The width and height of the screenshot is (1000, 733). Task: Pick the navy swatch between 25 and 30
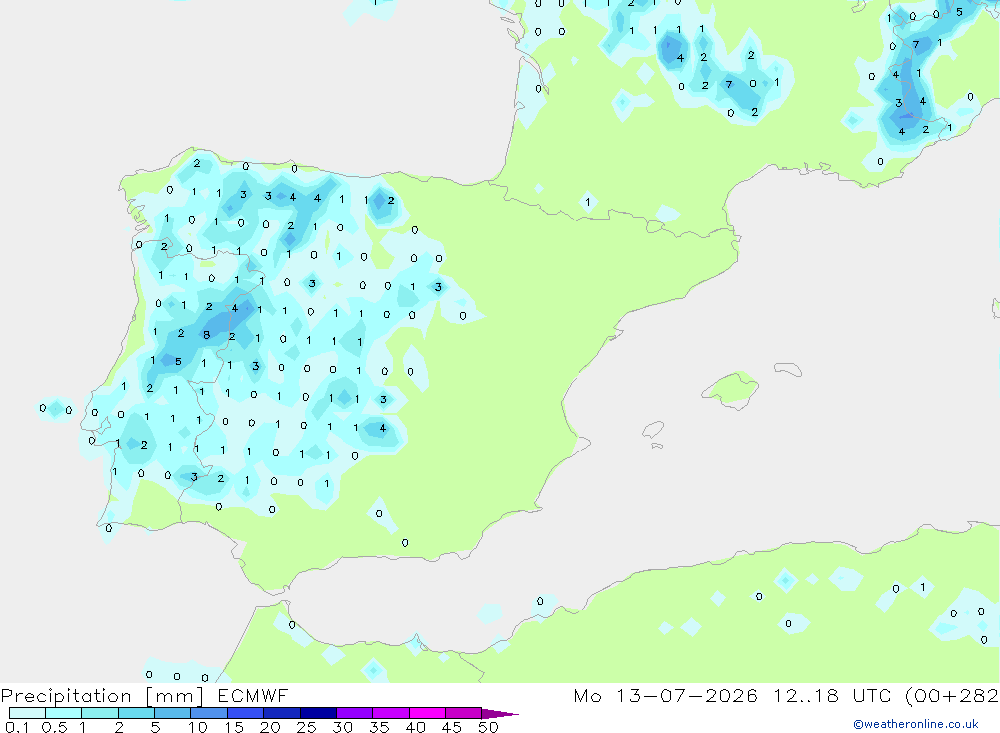click(318, 713)
